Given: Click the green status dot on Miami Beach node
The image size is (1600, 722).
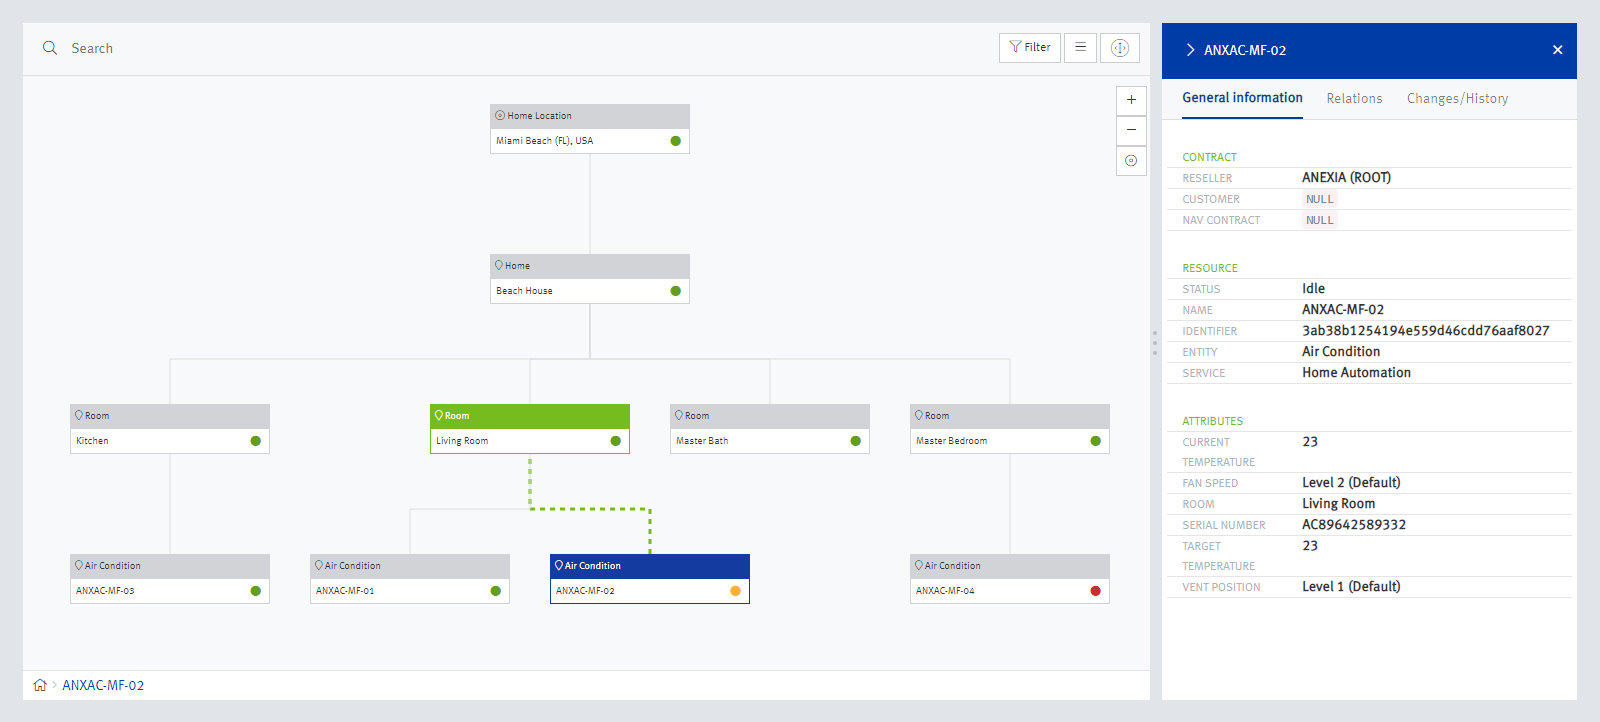Looking at the screenshot, I should [x=675, y=141].
